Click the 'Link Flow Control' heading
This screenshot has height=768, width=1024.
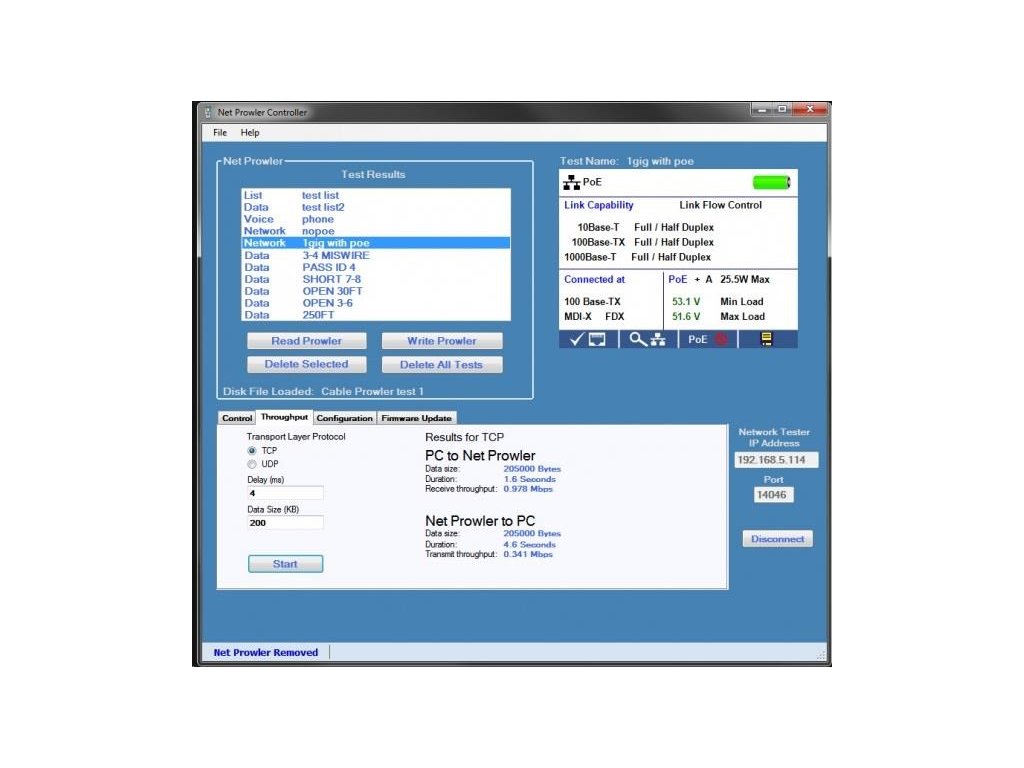720,205
